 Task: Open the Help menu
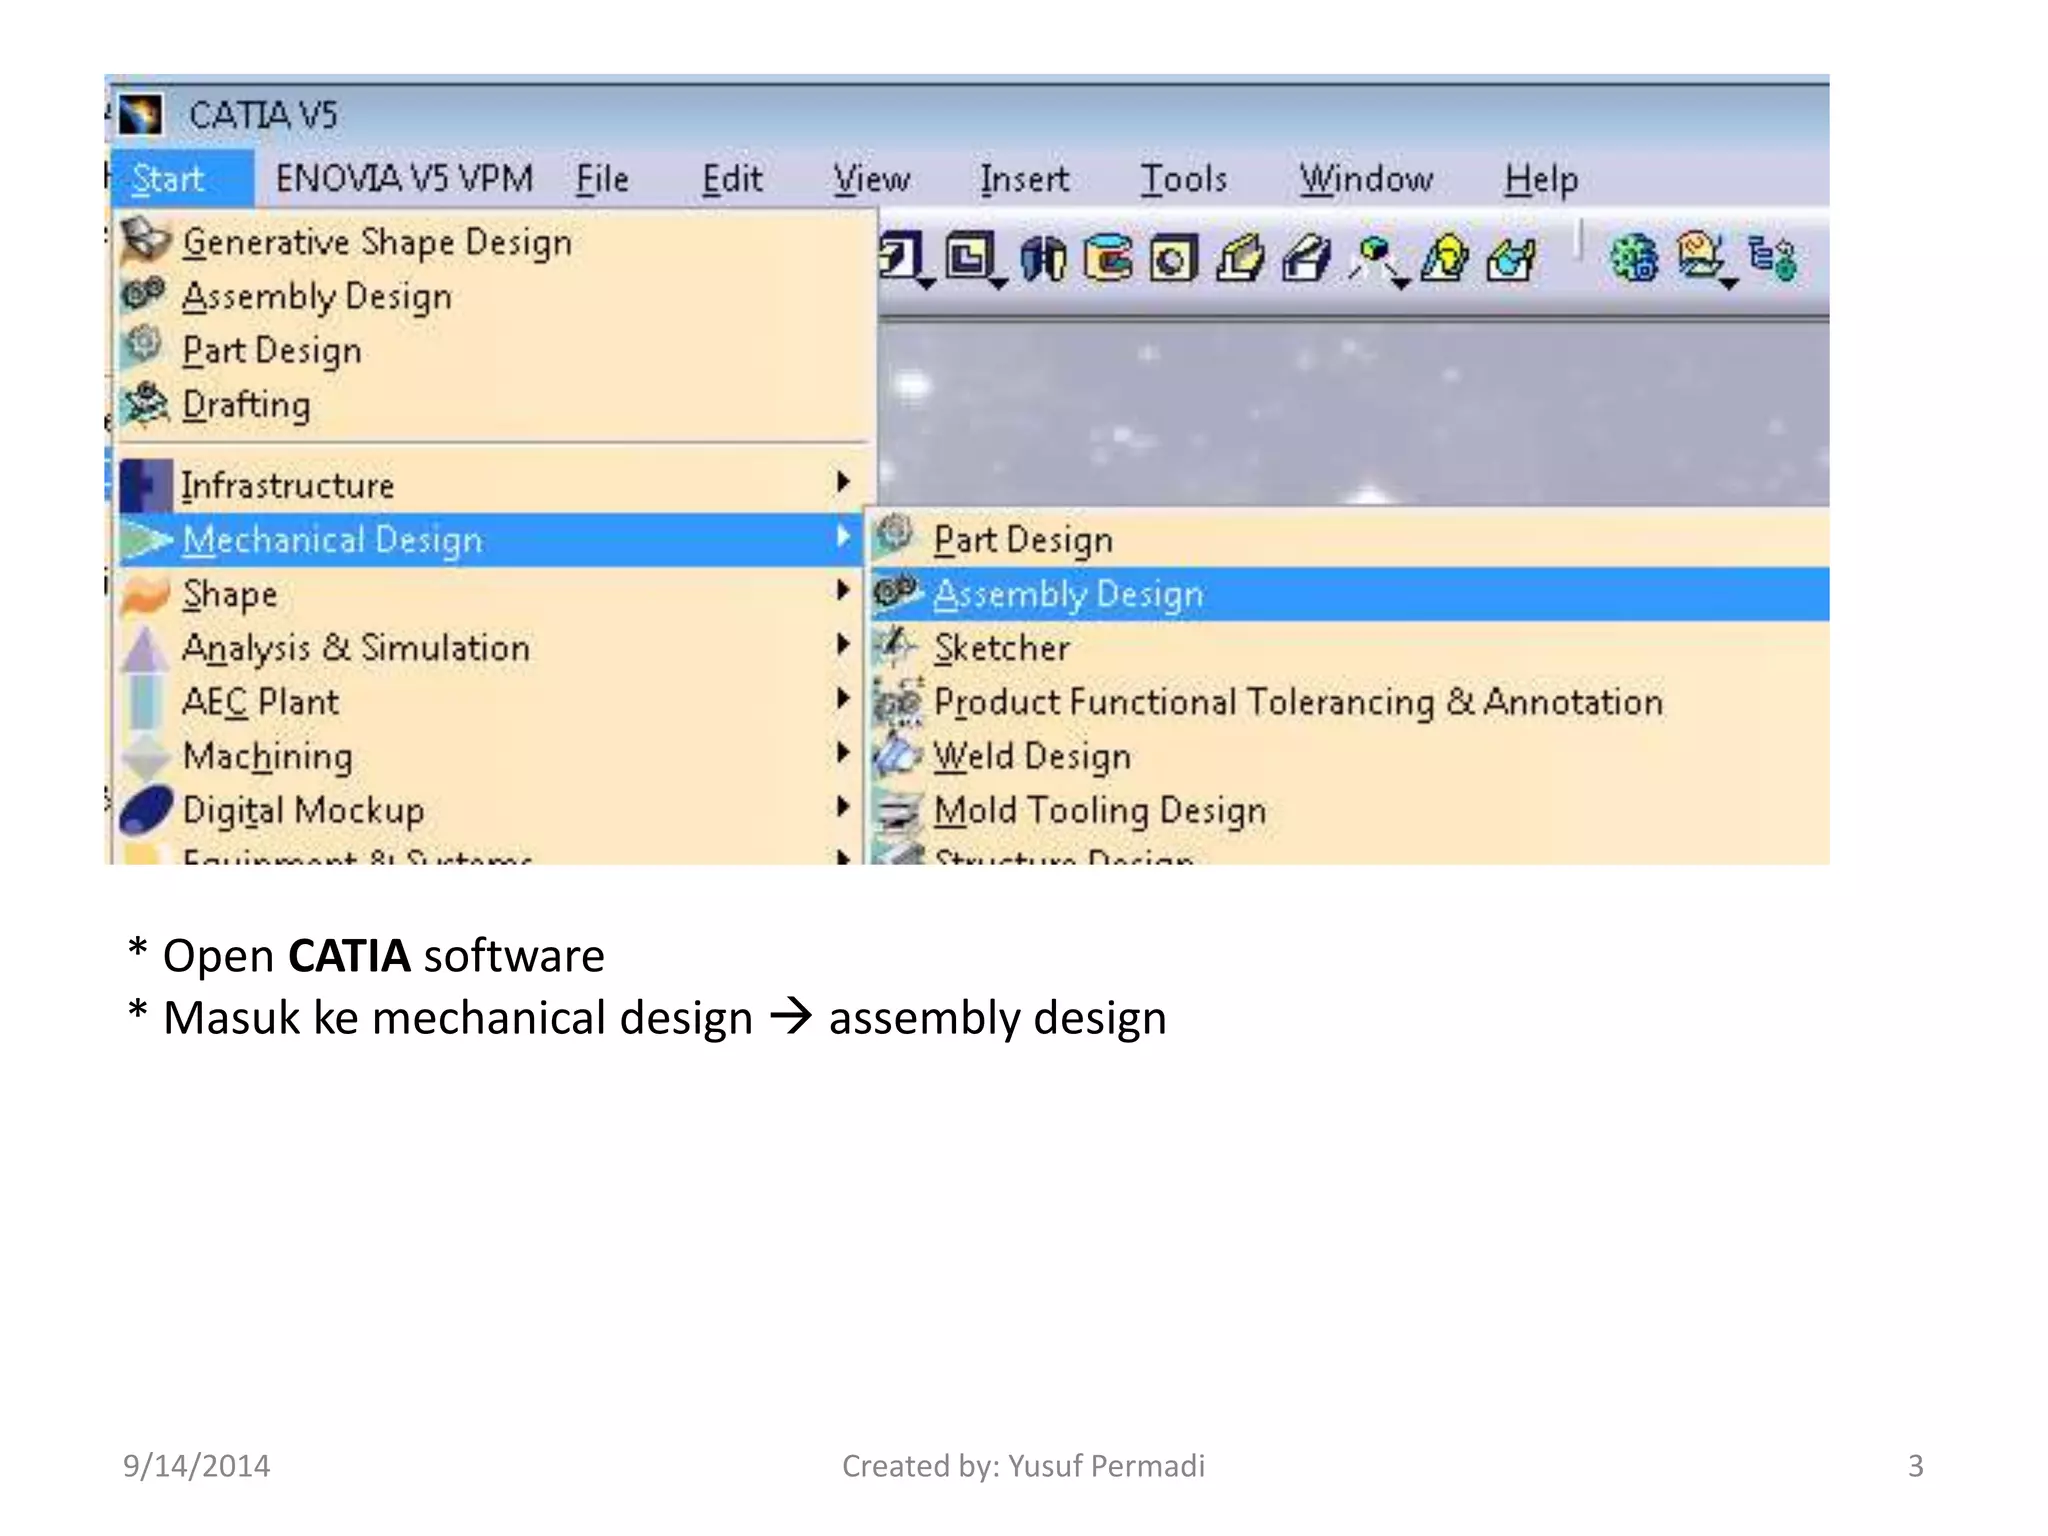point(1541,179)
